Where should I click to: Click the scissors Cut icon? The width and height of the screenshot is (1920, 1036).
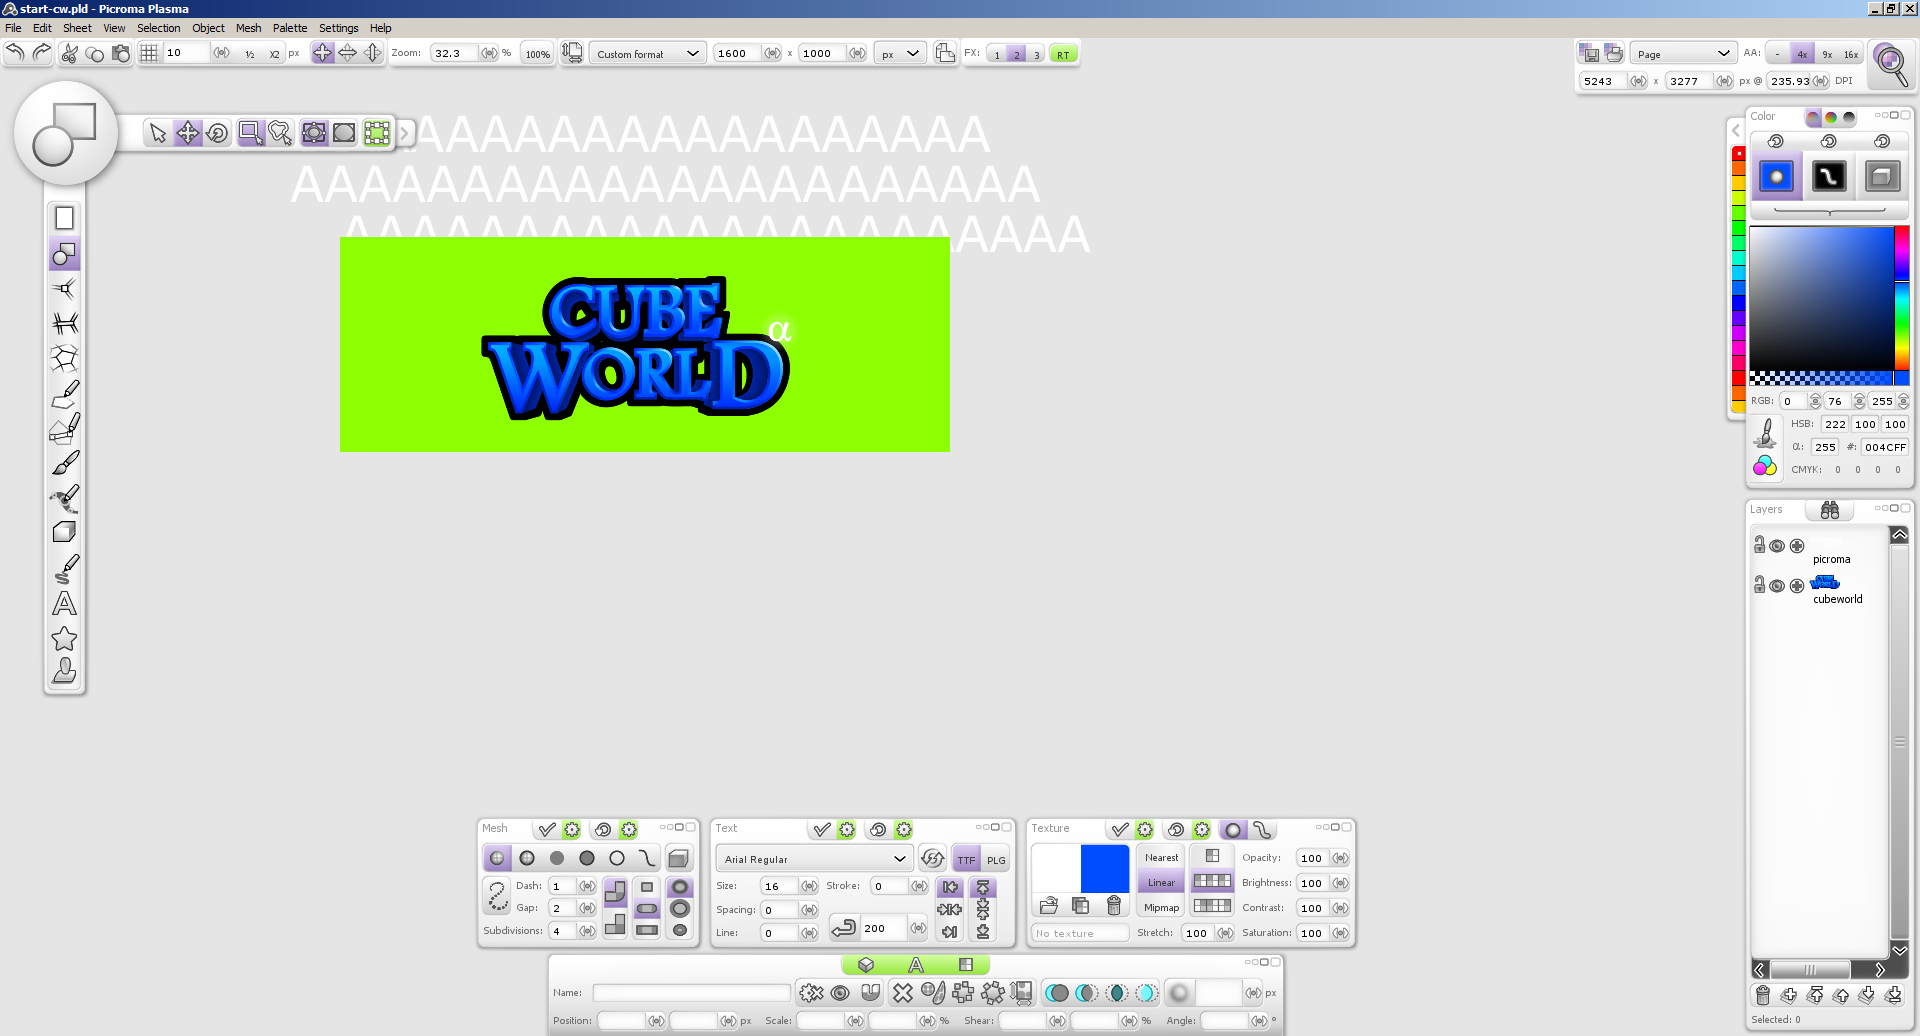69,53
